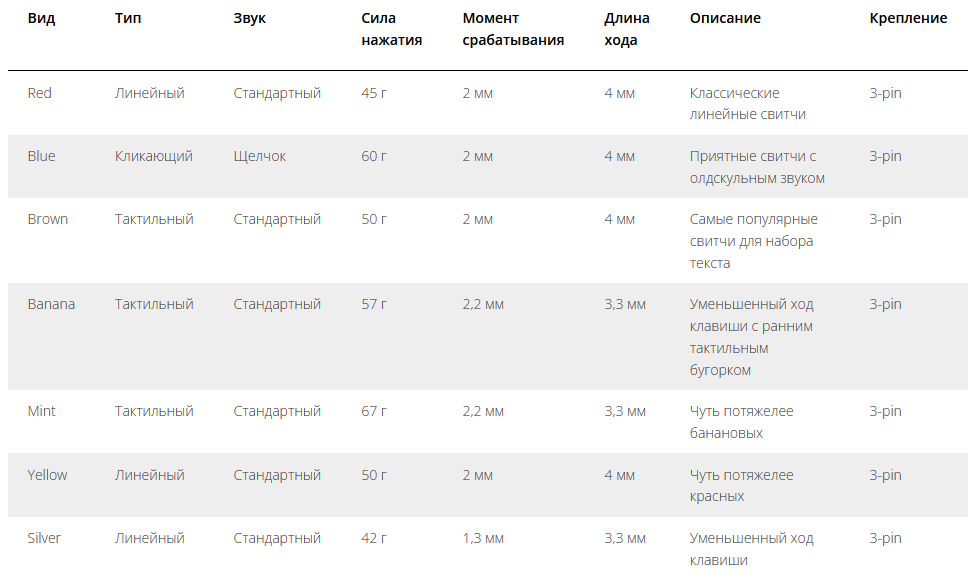Click the 'Длина хода' column header
Image resolution: width=970 pixels, height=575 pixels.
(627, 29)
